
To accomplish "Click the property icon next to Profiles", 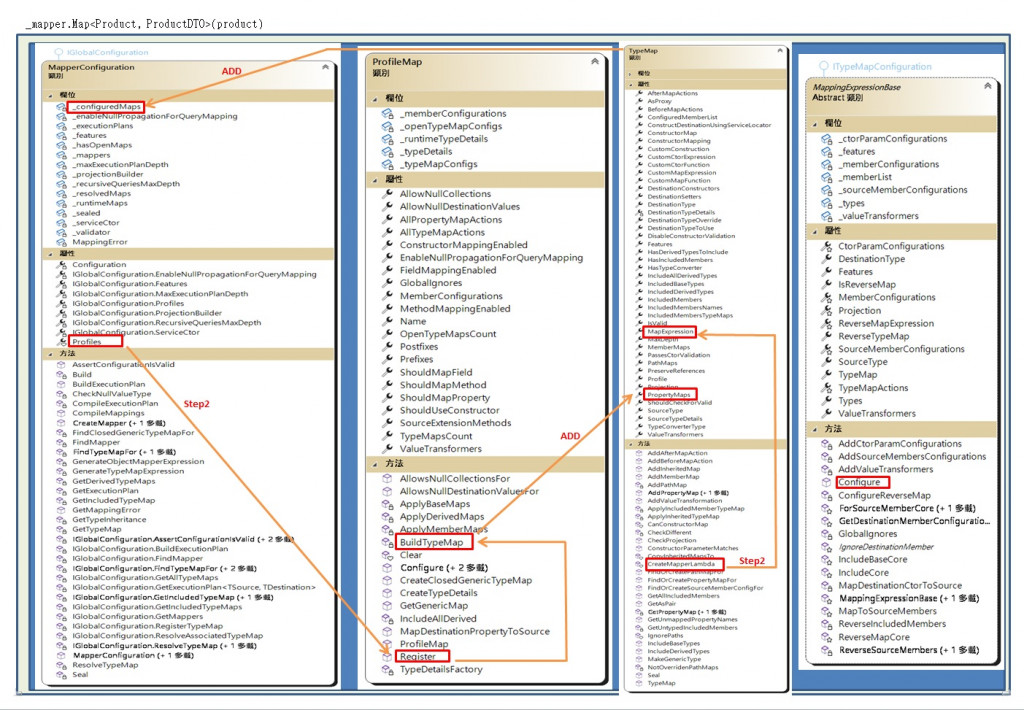I will tap(61, 342).
